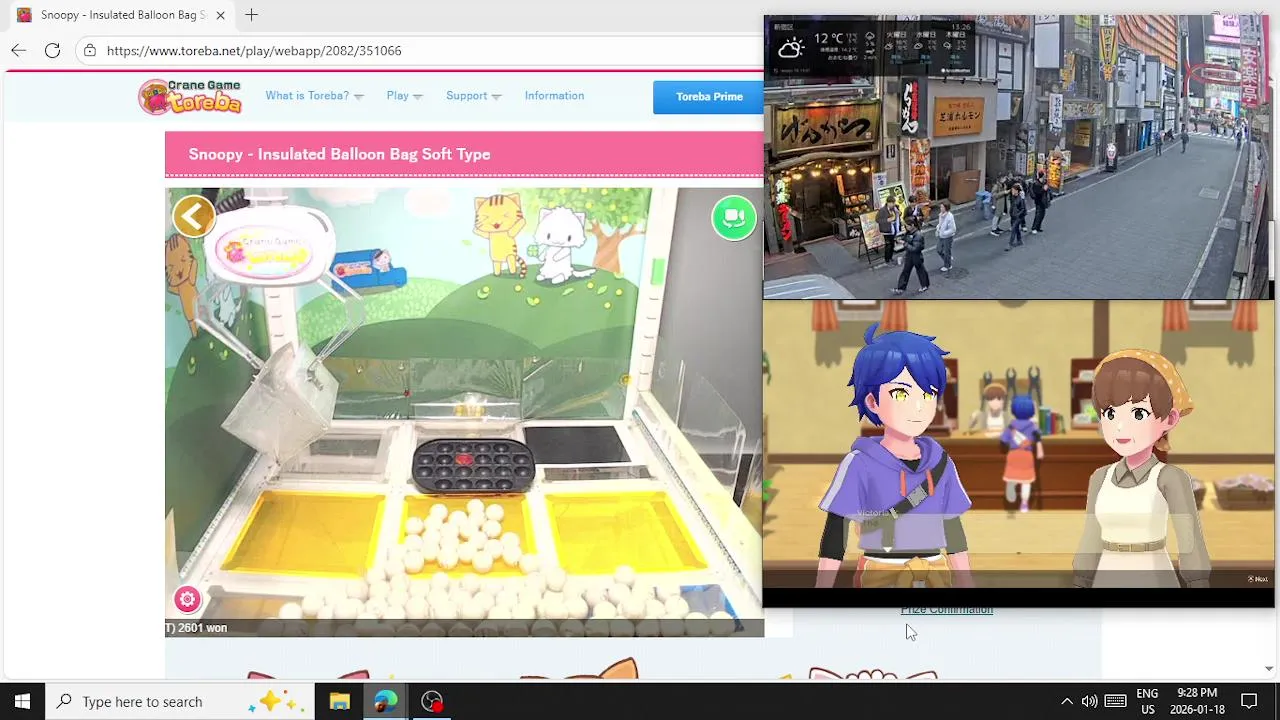The image size is (1280, 720).
Task: Click the Toreba Prime button
Action: (709, 97)
